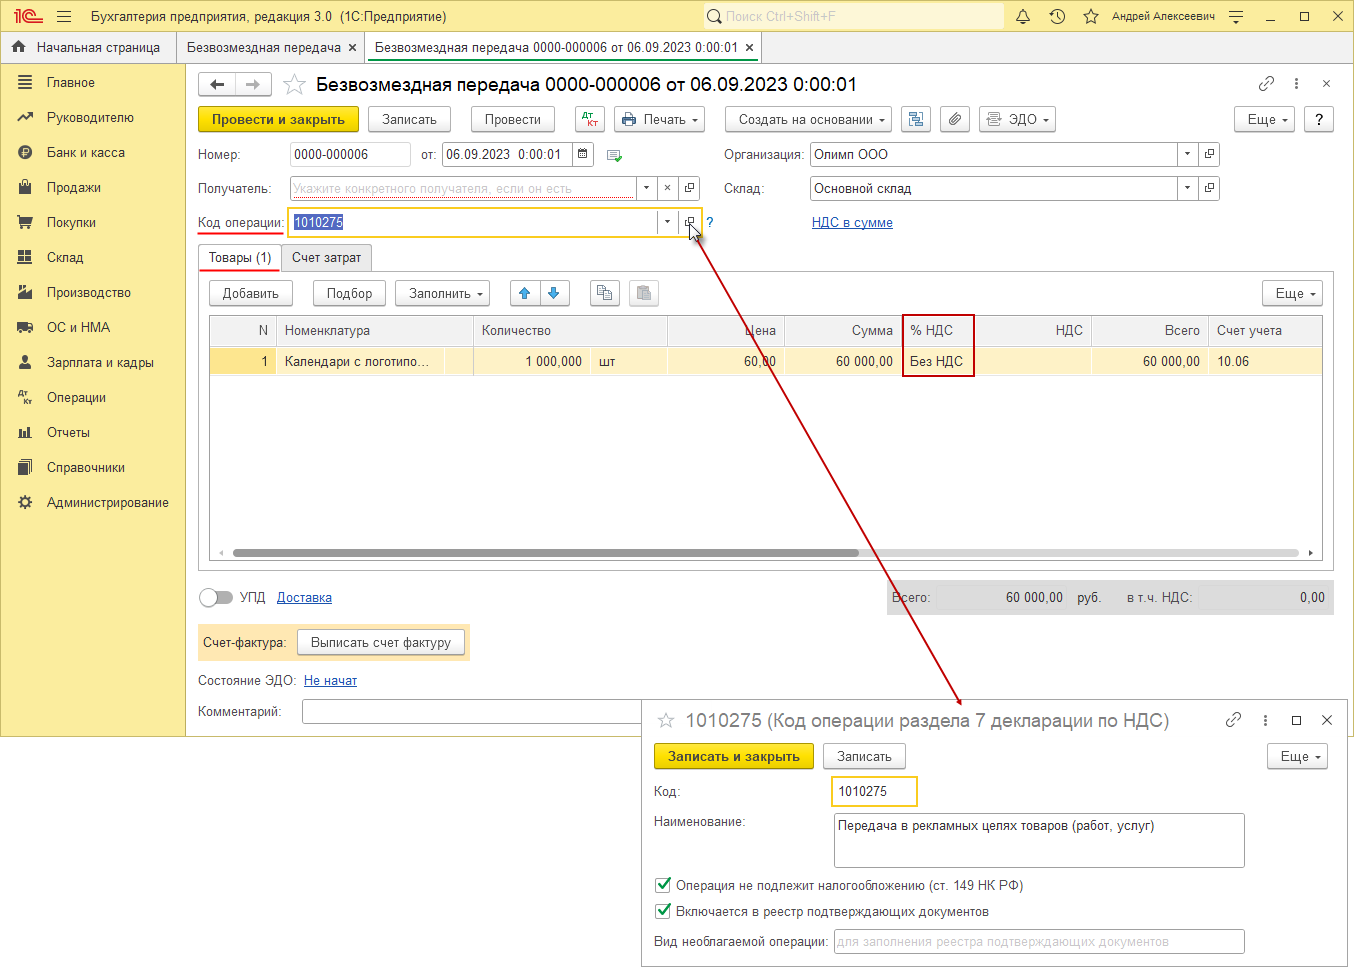Screen dimensions: 1354x971
Task: Uncheck Операция не подлежит налогообложению
Action: point(662,885)
